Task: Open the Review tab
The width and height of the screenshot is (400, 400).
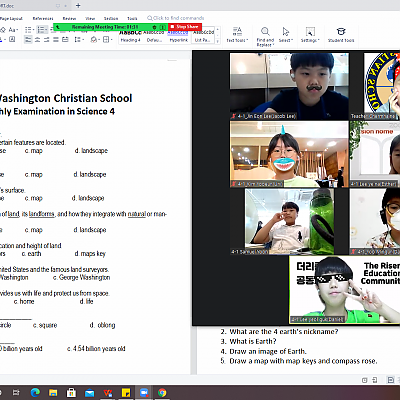Action: pyautogui.click(x=69, y=18)
